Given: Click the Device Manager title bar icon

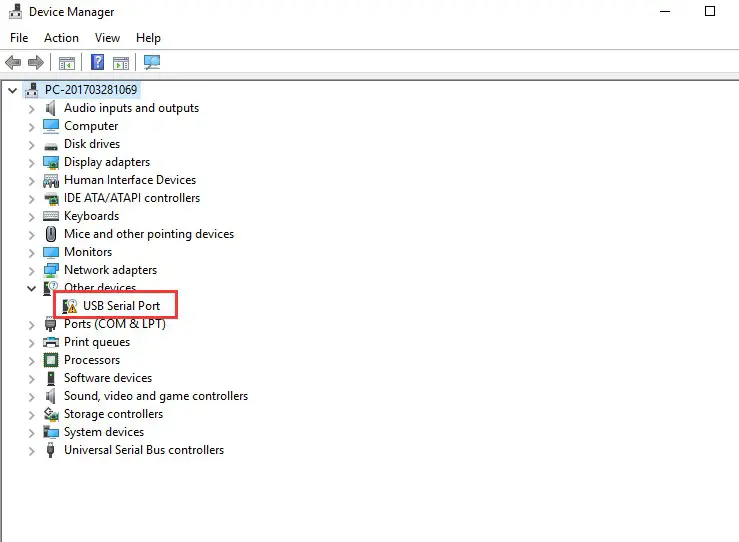Looking at the screenshot, I should point(15,11).
